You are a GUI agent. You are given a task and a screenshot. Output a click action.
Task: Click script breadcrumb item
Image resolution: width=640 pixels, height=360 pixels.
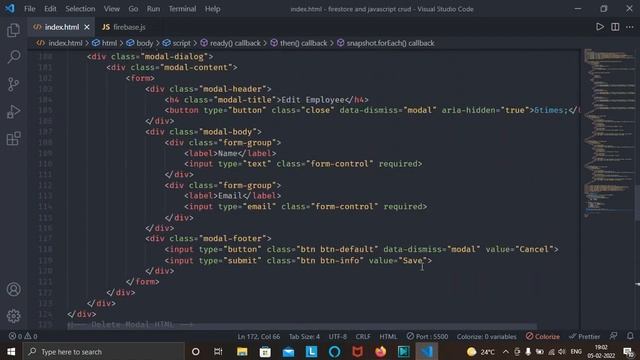coord(177,43)
